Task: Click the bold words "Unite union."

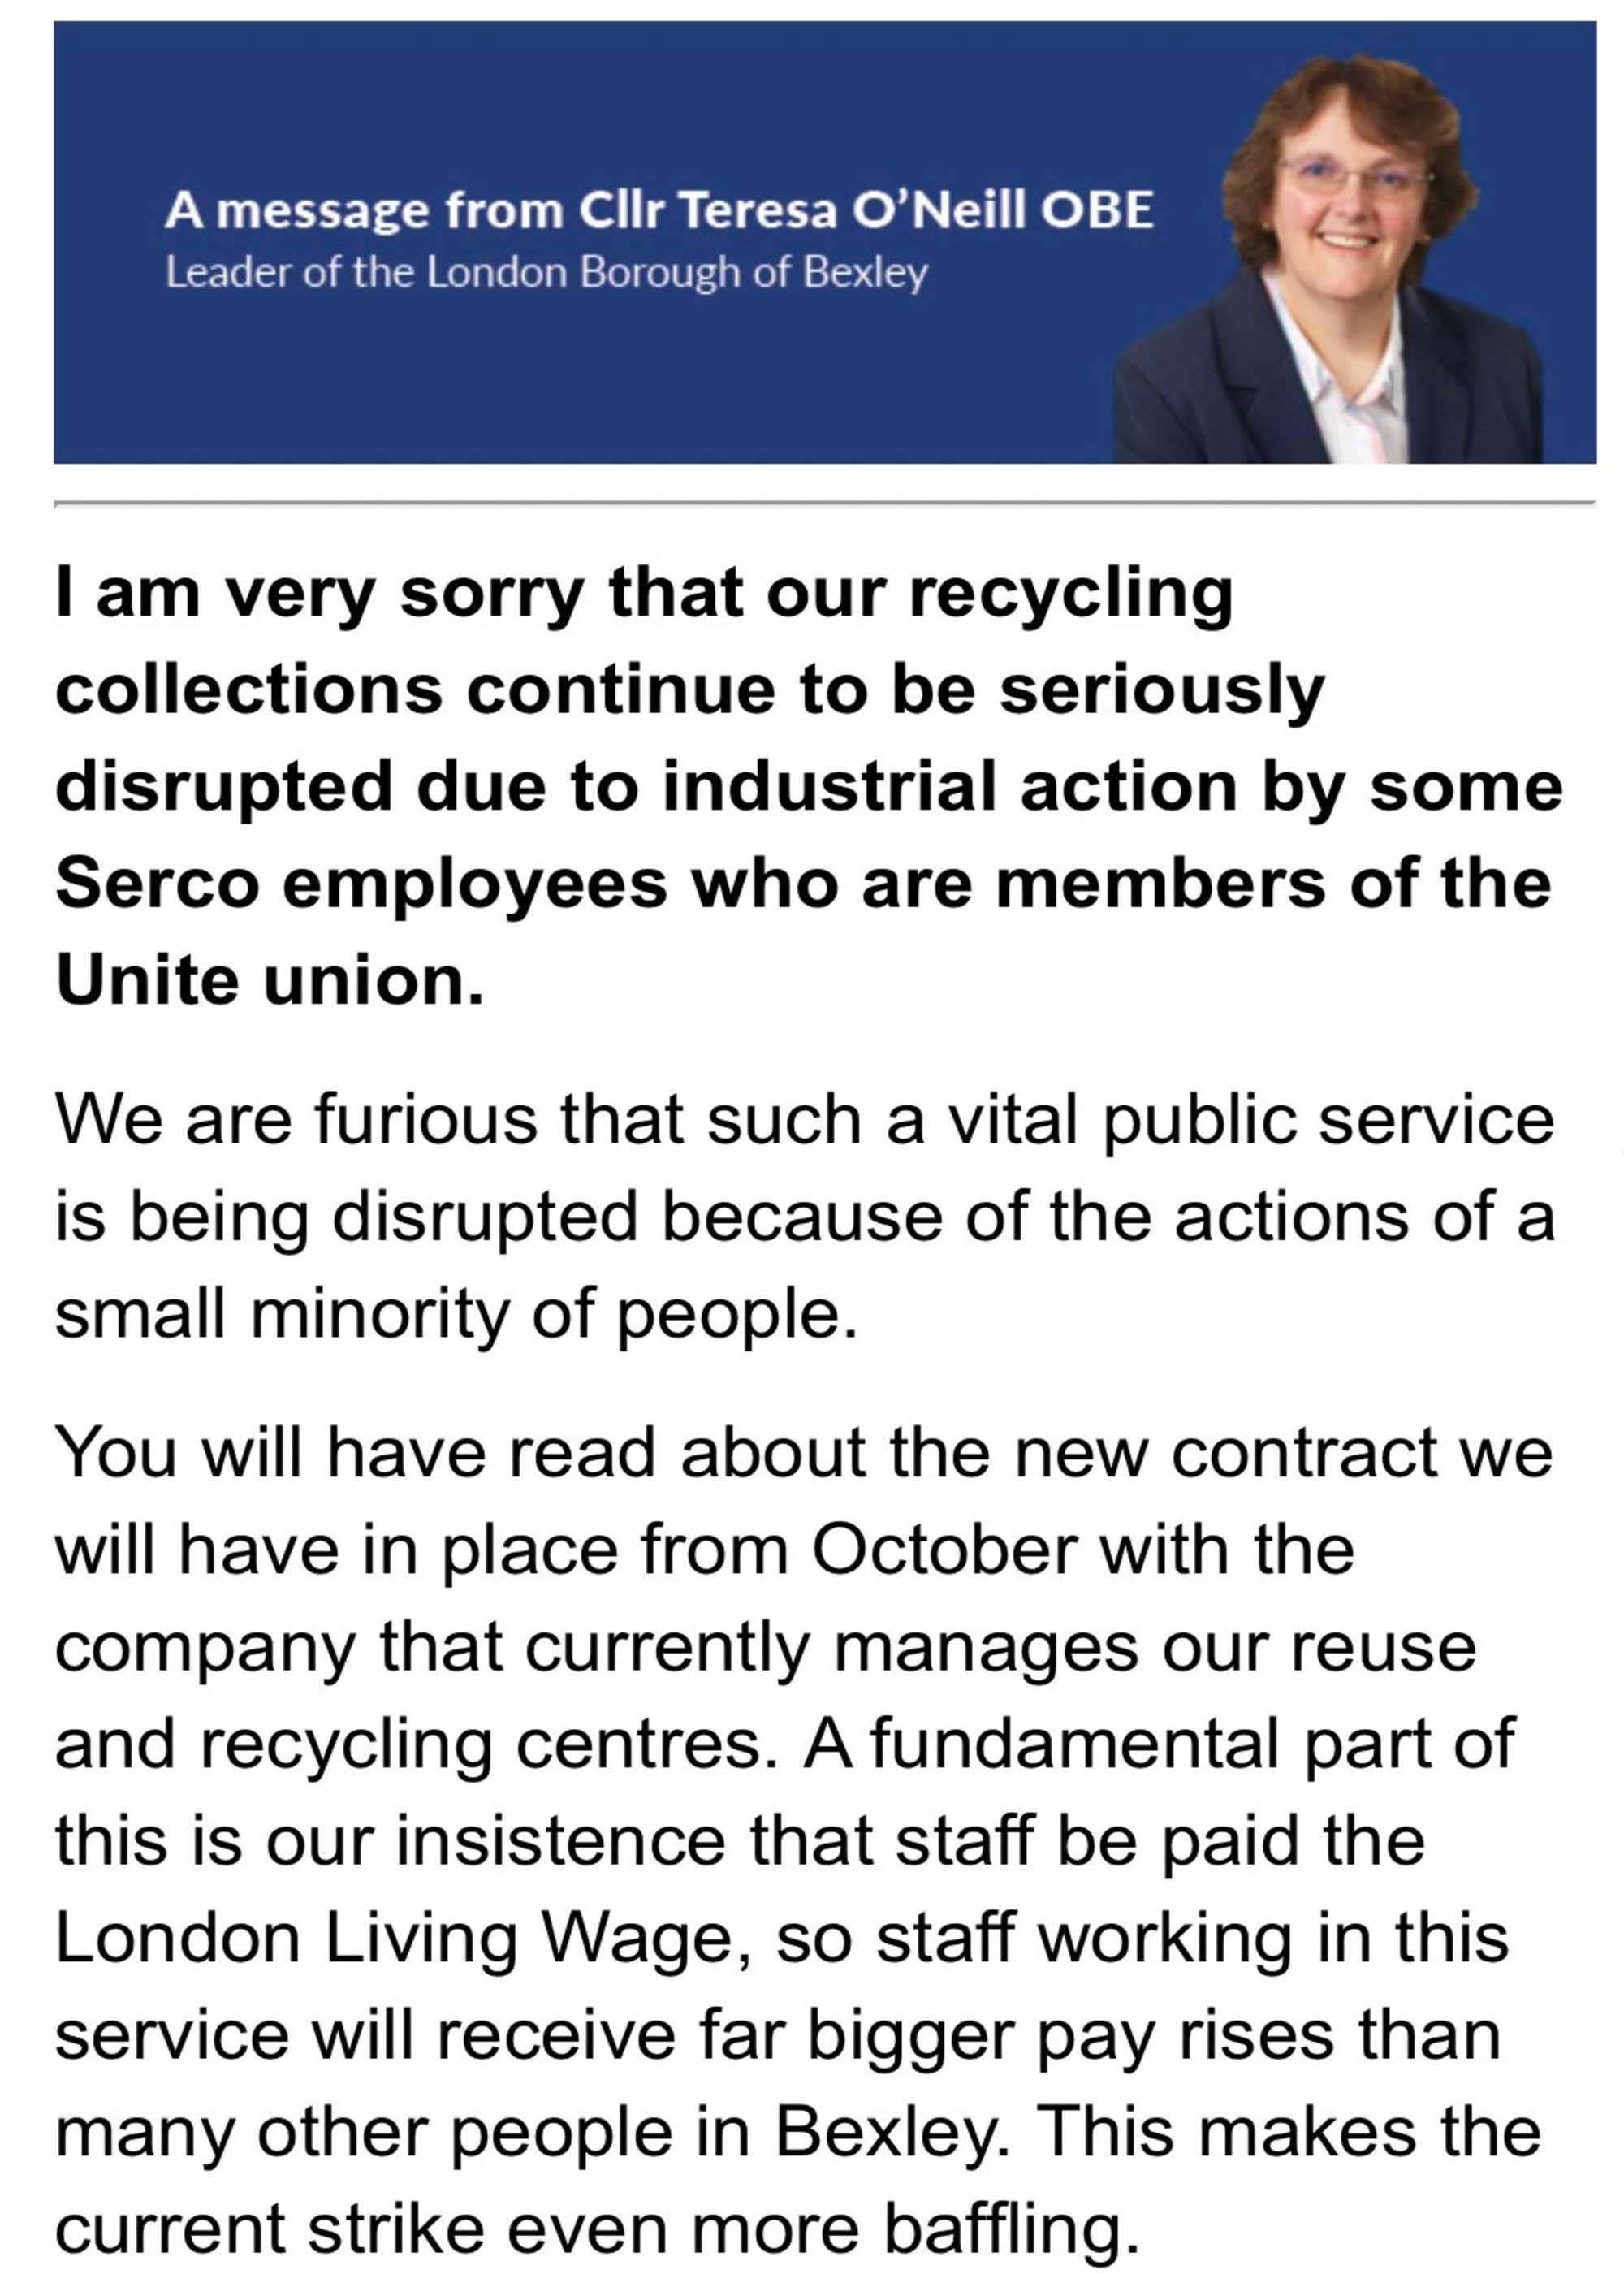Action: pos(270,981)
